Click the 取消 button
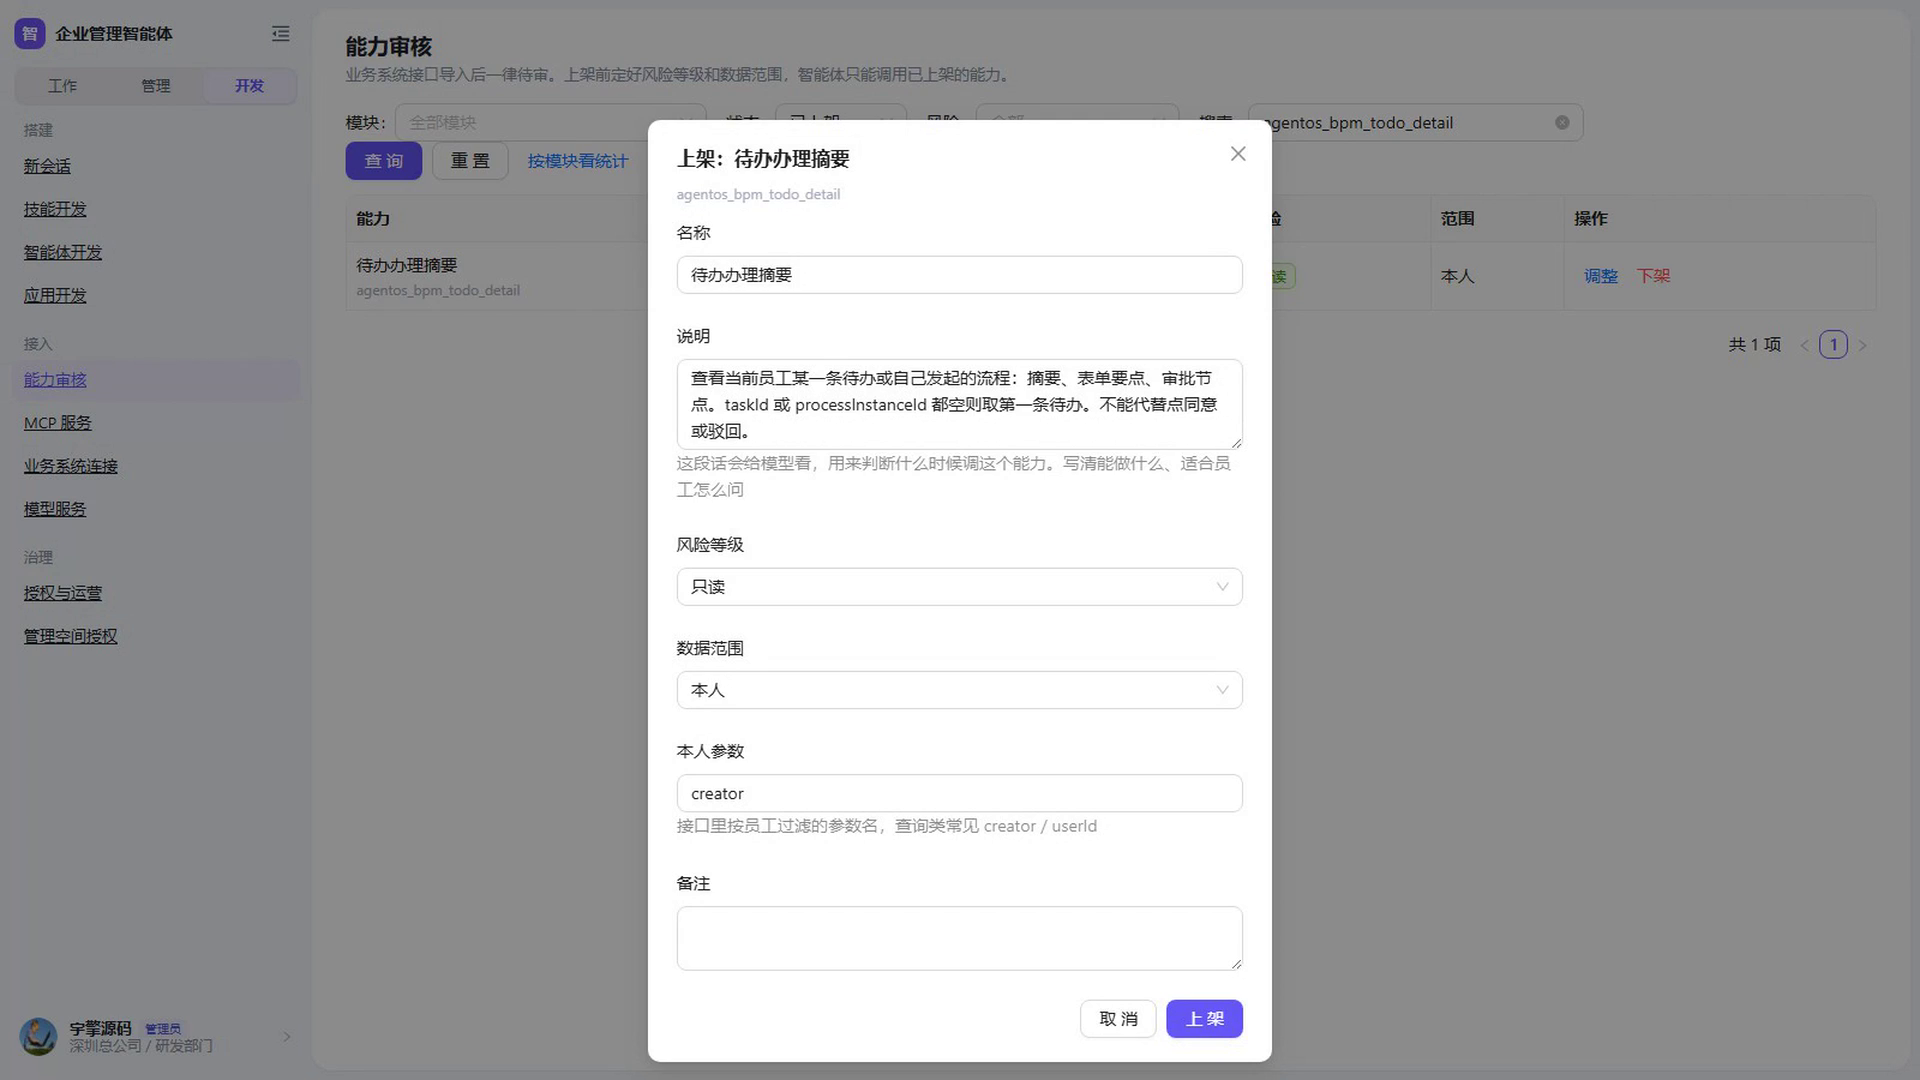This screenshot has height=1080, width=1920. click(1118, 1019)
